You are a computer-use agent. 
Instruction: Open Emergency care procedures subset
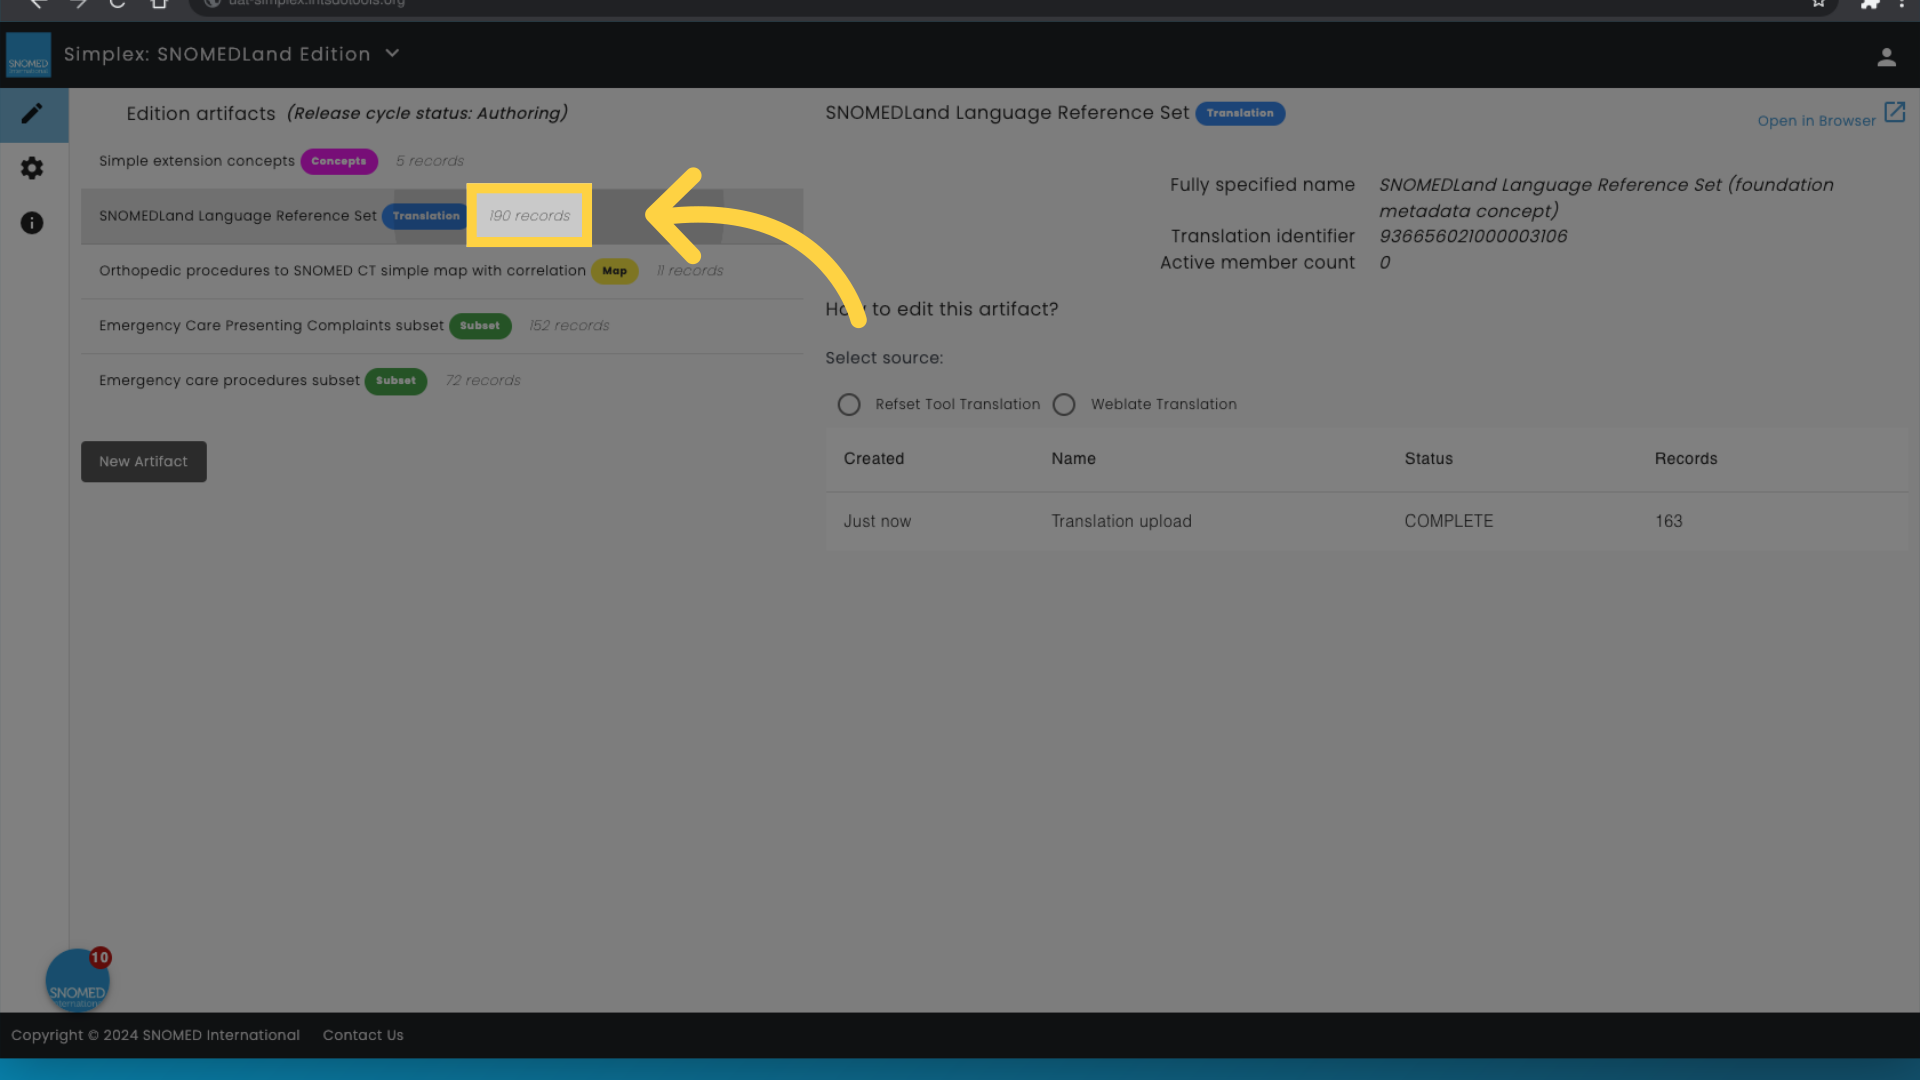441,381
